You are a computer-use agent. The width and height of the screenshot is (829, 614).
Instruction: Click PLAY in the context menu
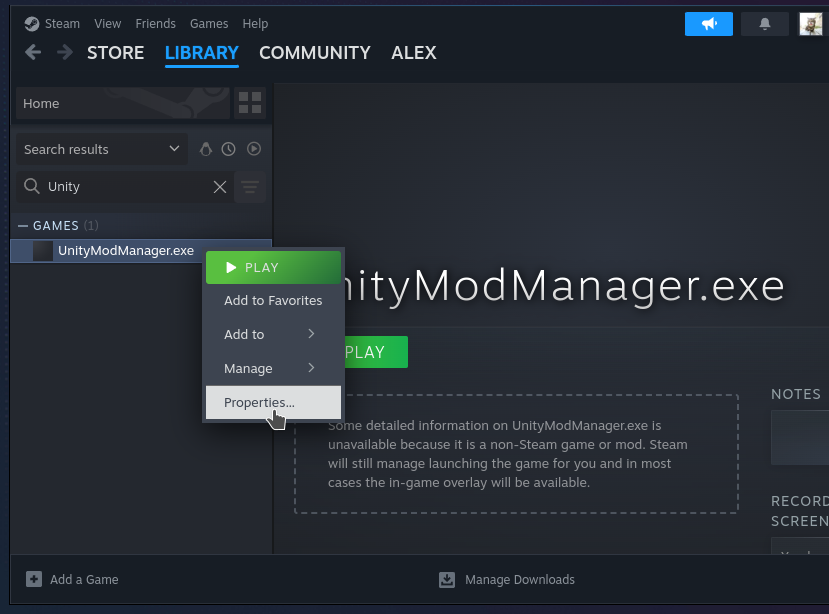point(273,268)
